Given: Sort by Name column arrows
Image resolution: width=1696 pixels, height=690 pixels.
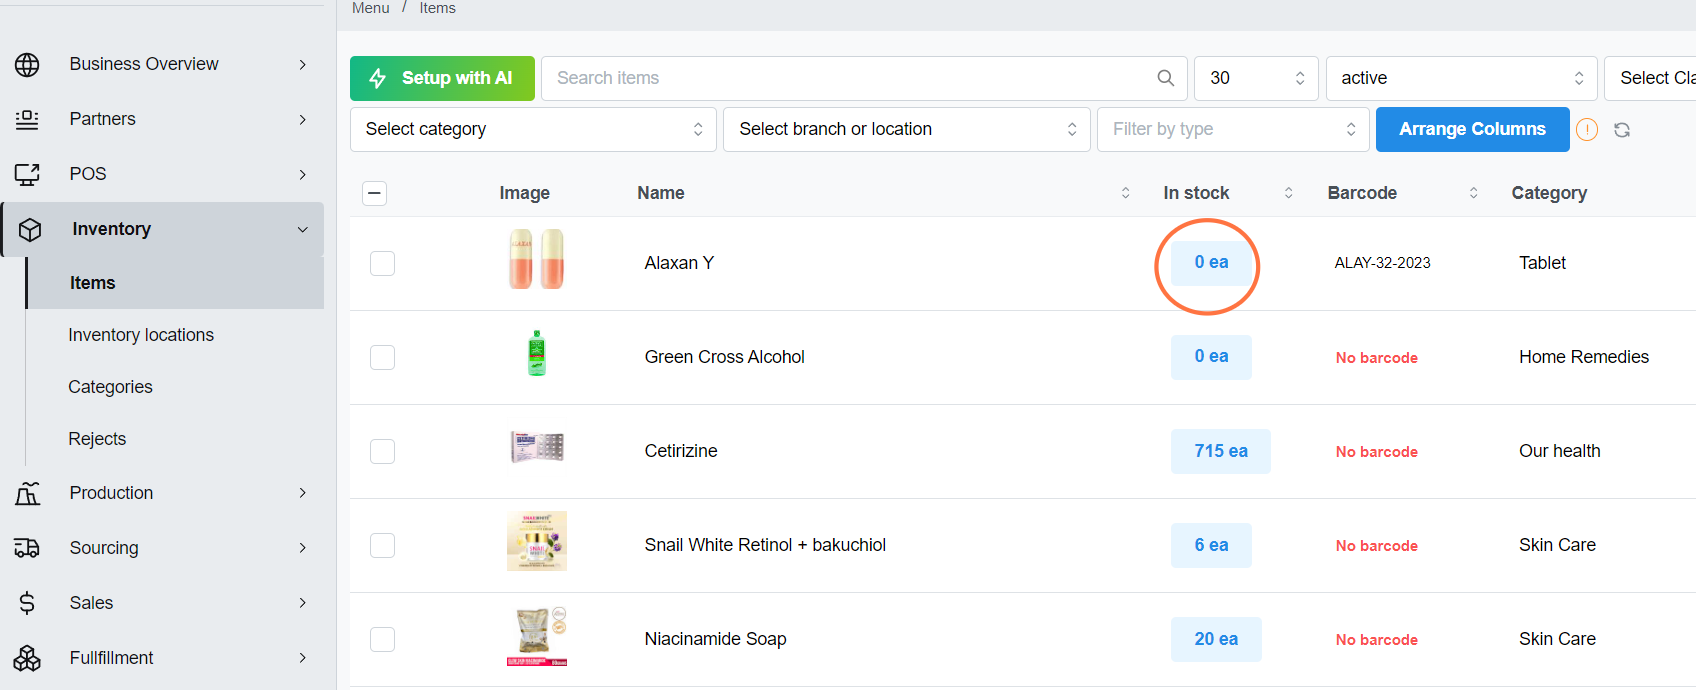Looking at the screenshot, I should point(1125,193).
